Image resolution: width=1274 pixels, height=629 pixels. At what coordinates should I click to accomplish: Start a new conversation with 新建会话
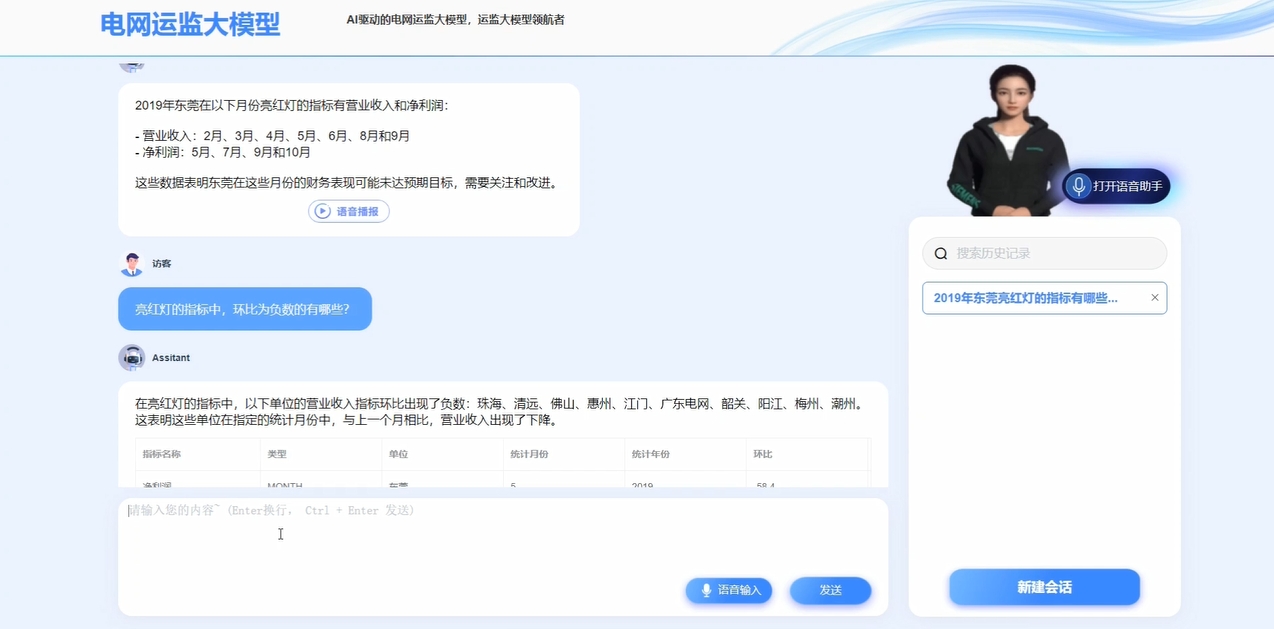pyautogui.click(x=1044, y=587)
